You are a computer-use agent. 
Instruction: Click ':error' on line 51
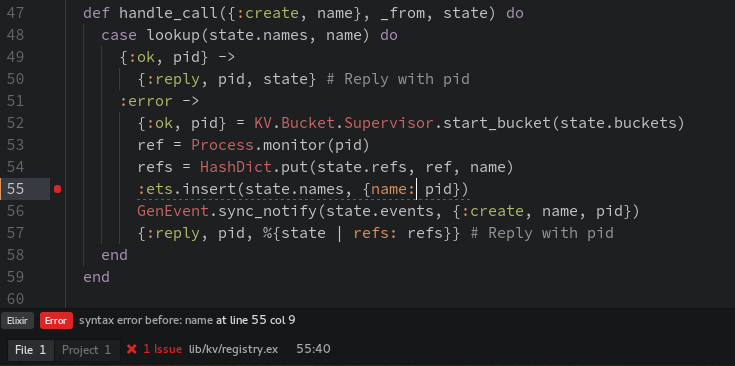point(146,101)
